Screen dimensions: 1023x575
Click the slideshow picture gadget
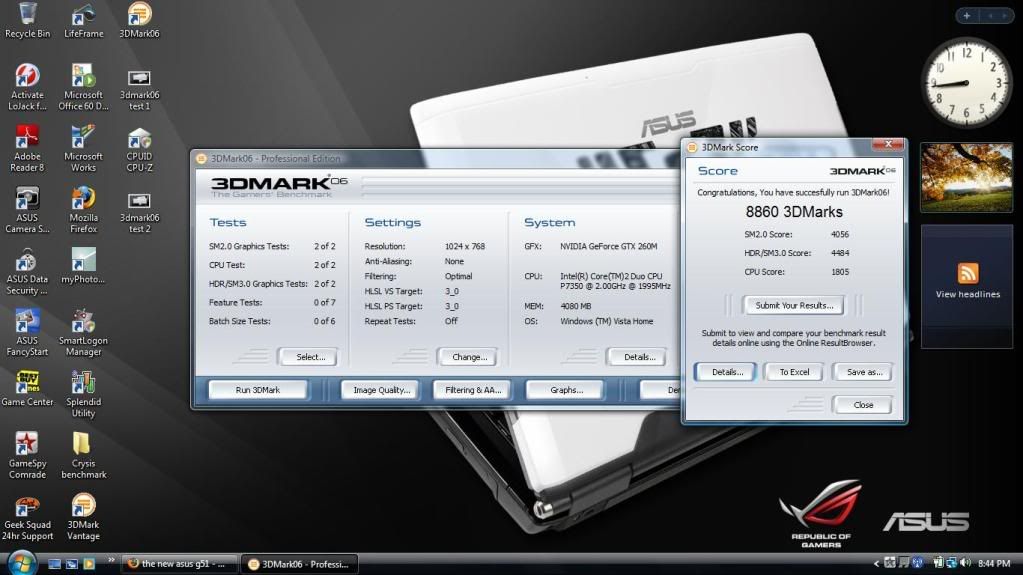pyautogui.click(x=966, y=178)
